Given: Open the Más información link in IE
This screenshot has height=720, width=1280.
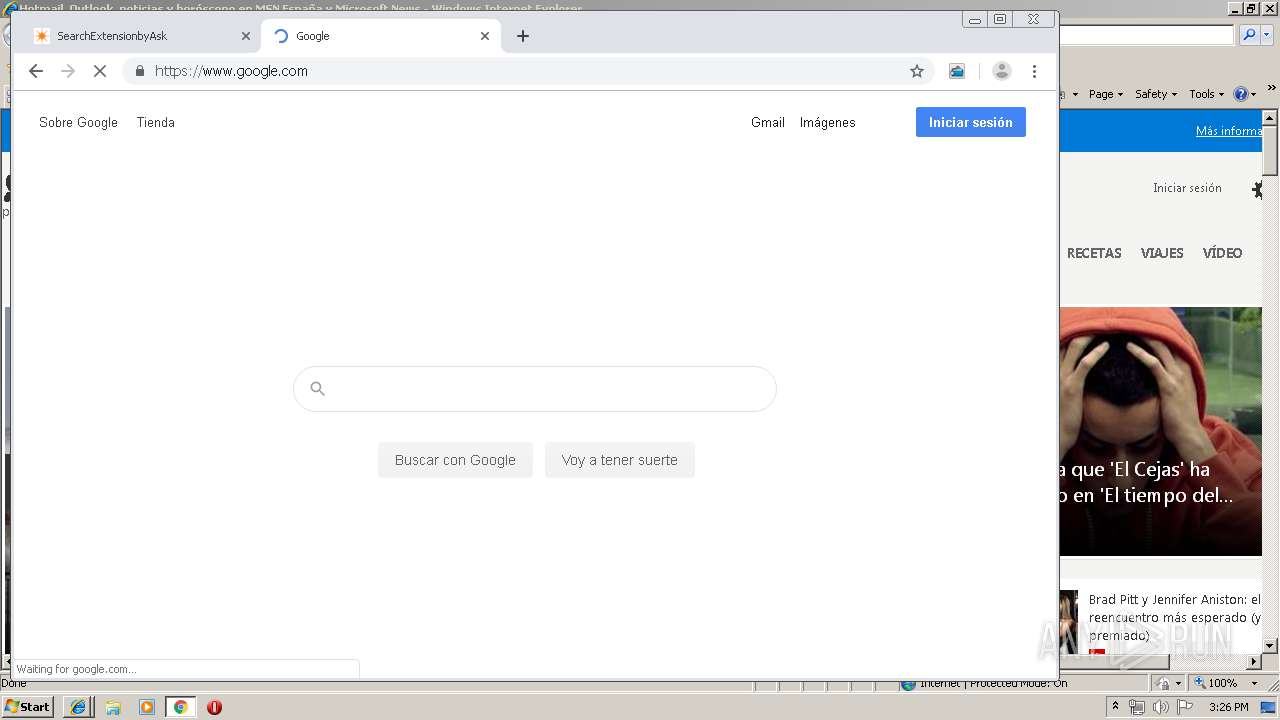Looking at the screenshot, I should 1229,131.
